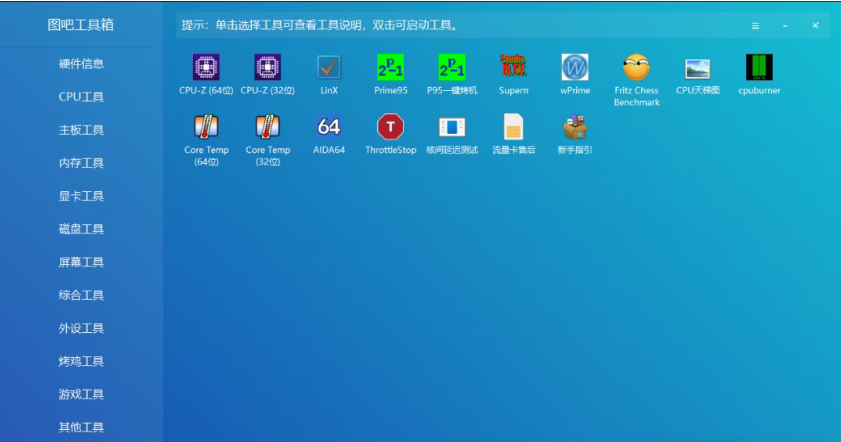Select the Prime95 tool icon

(390, 68)
